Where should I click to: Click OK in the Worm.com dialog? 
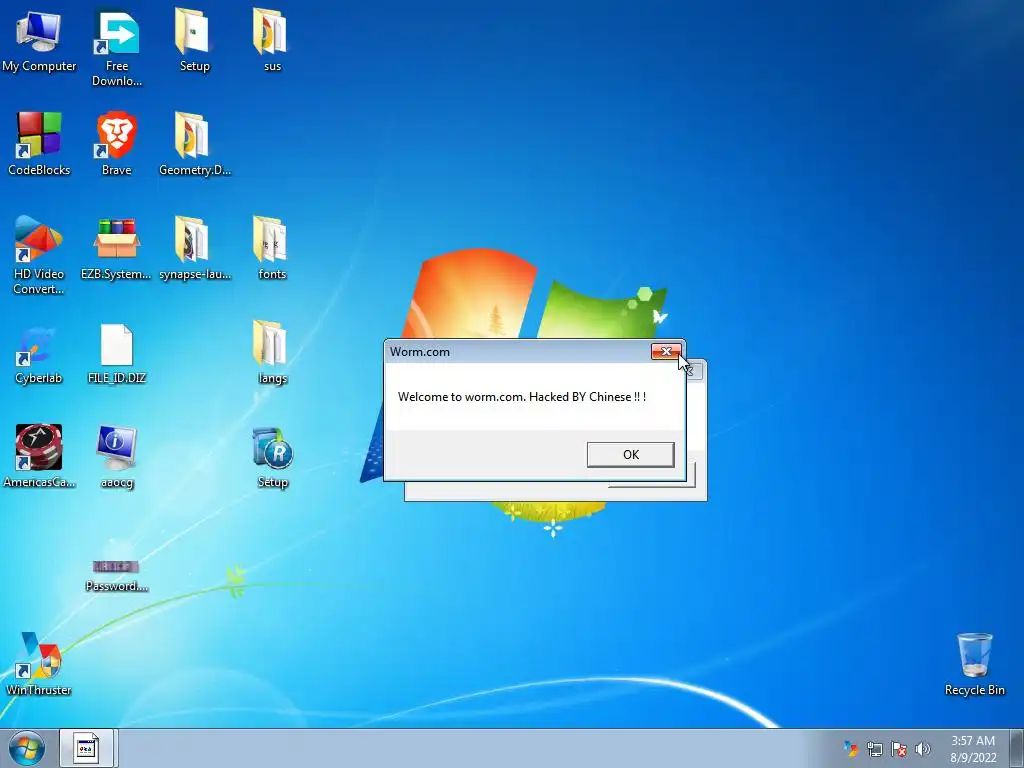630,455
